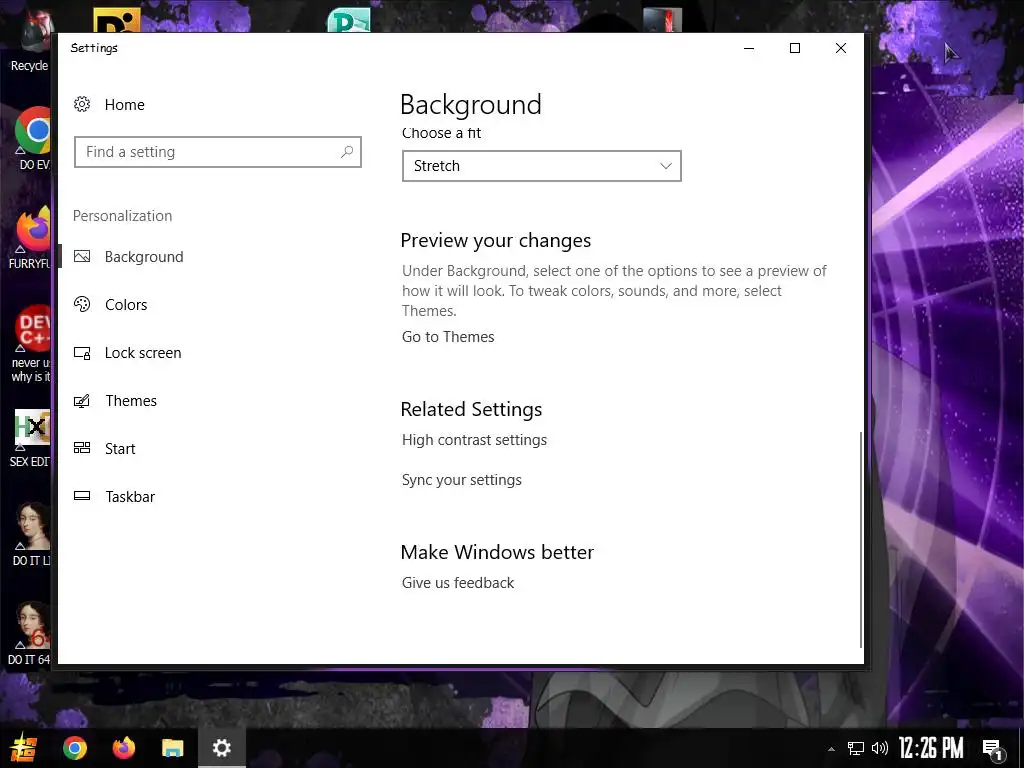
Task: Click the 12:26 PM taskbar clock
Action: (x=931, y=748)
